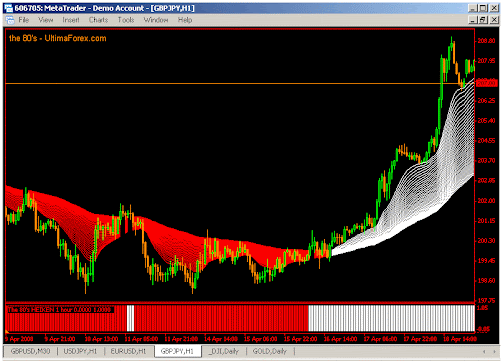
Task: Minimize the MetaTrader main window
Action: pyautogui.click(x=473, y=8)
